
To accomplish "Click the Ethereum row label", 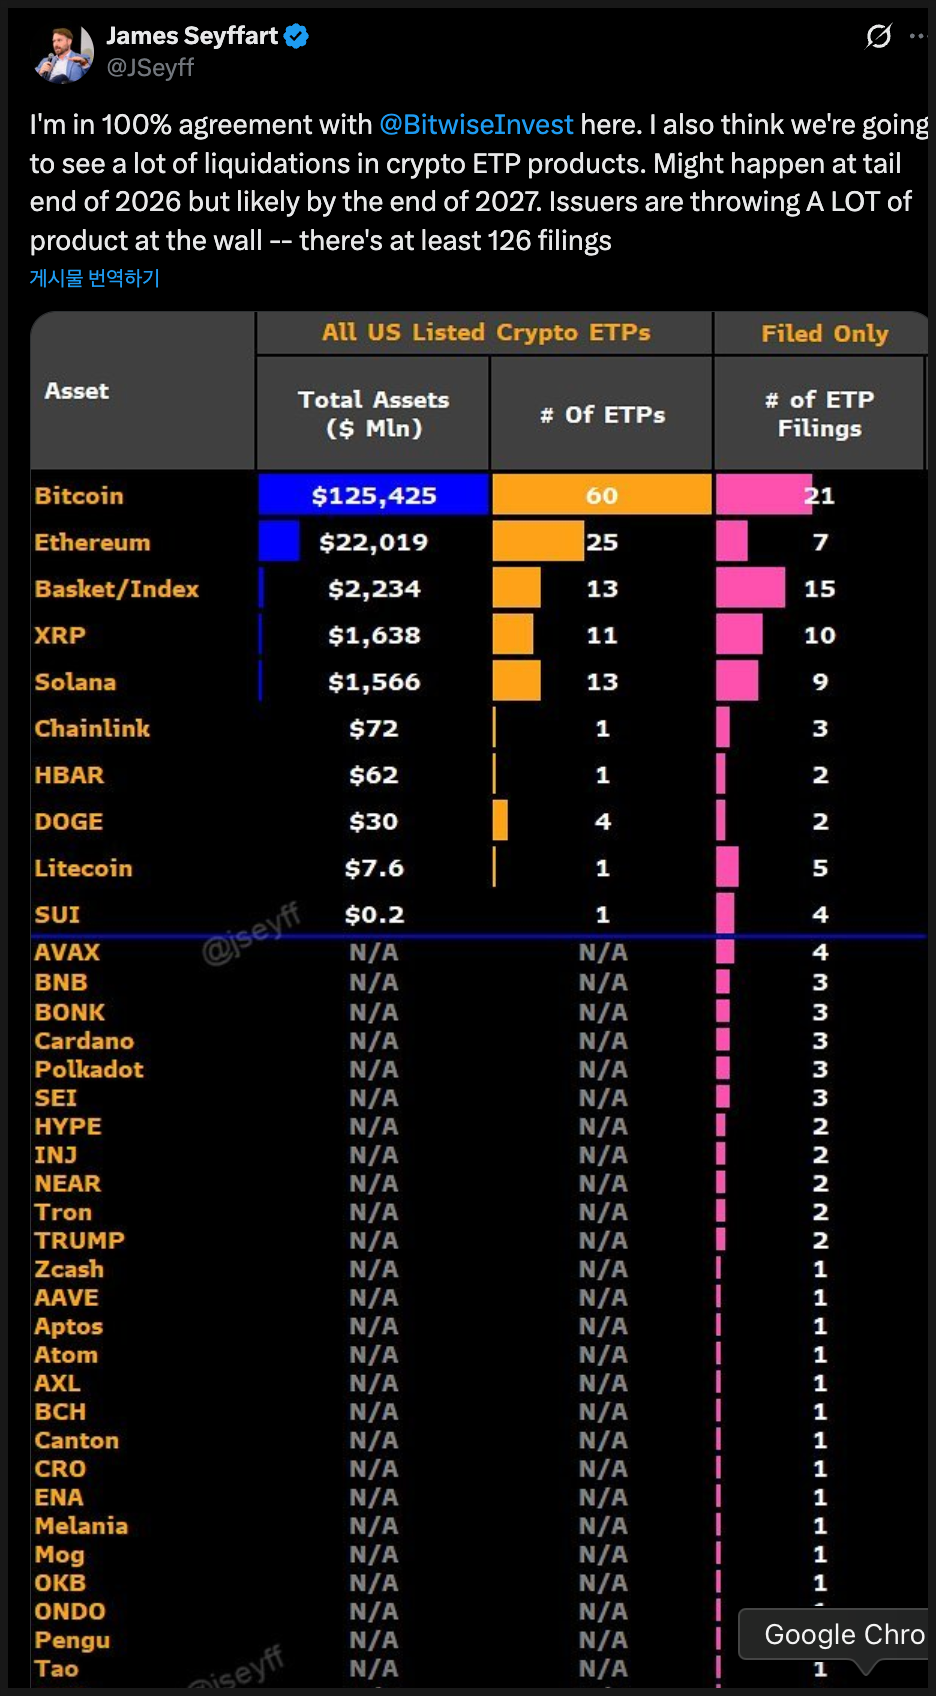I will pyautogui.click(x=92, y=542).
